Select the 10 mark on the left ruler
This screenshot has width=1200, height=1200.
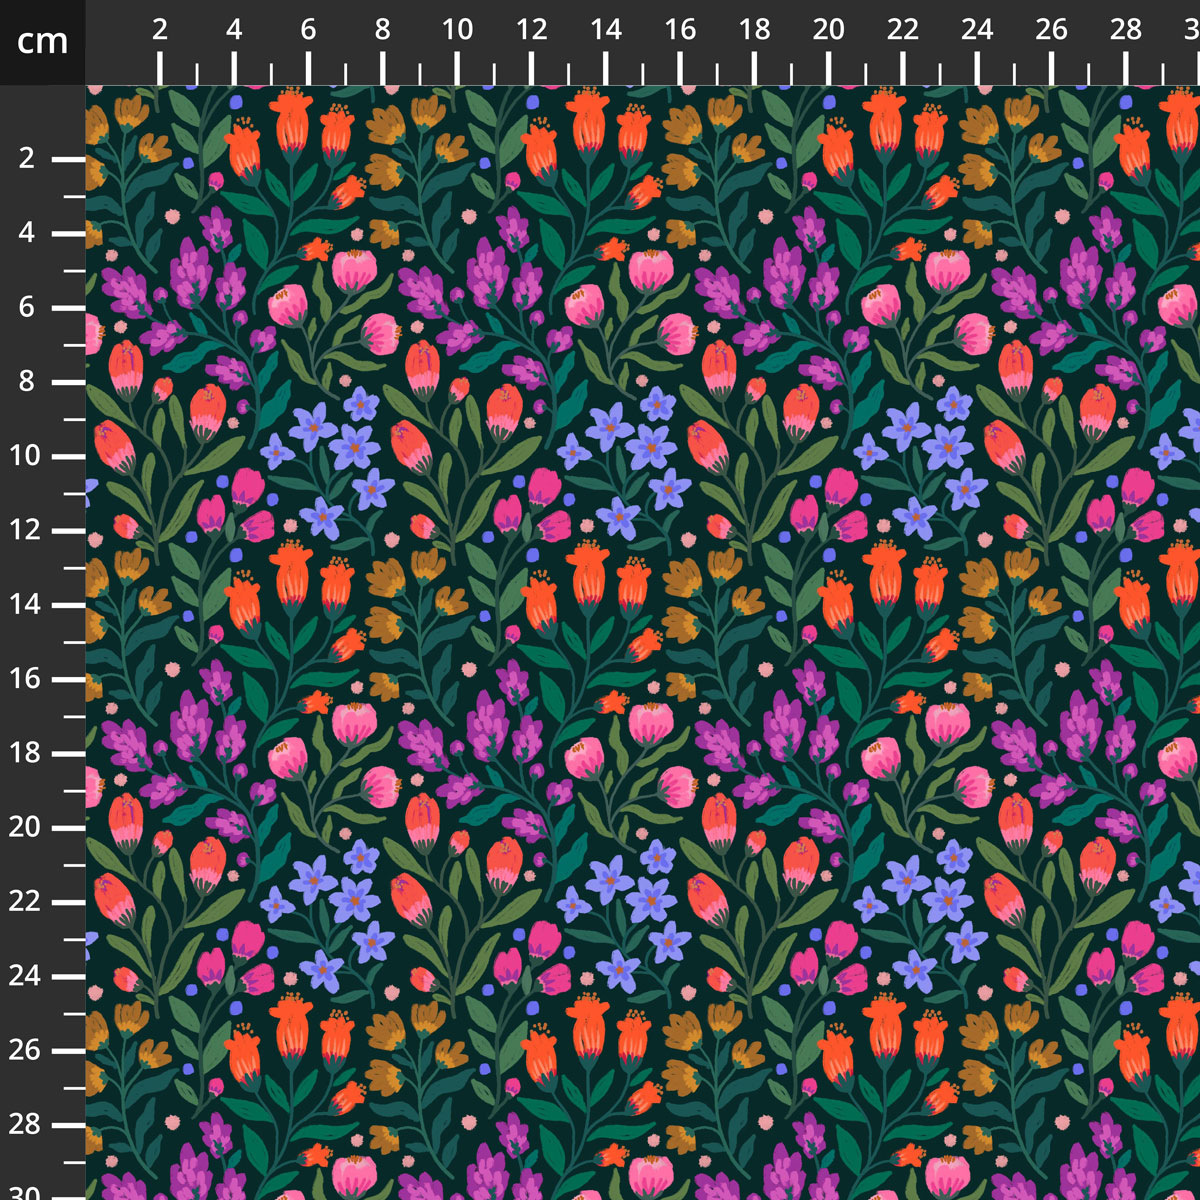[x=25, y=456]
